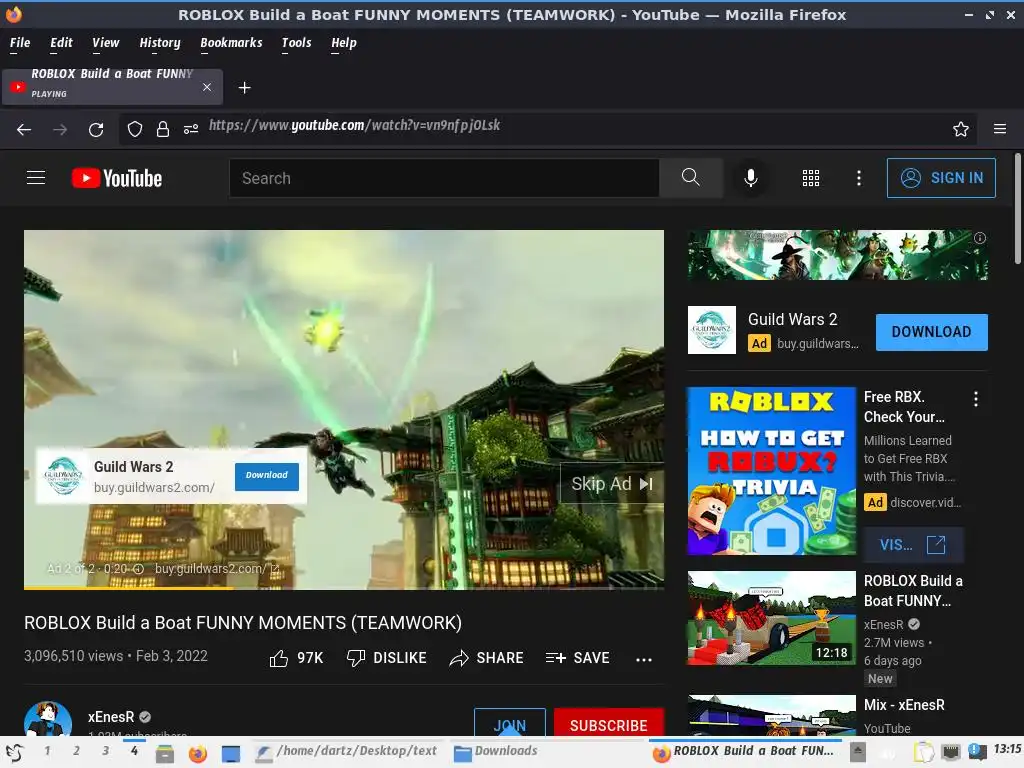The image size is (1024, 768).
Task: Open the xEnesR channel avatar
Action: click(48, 719)
